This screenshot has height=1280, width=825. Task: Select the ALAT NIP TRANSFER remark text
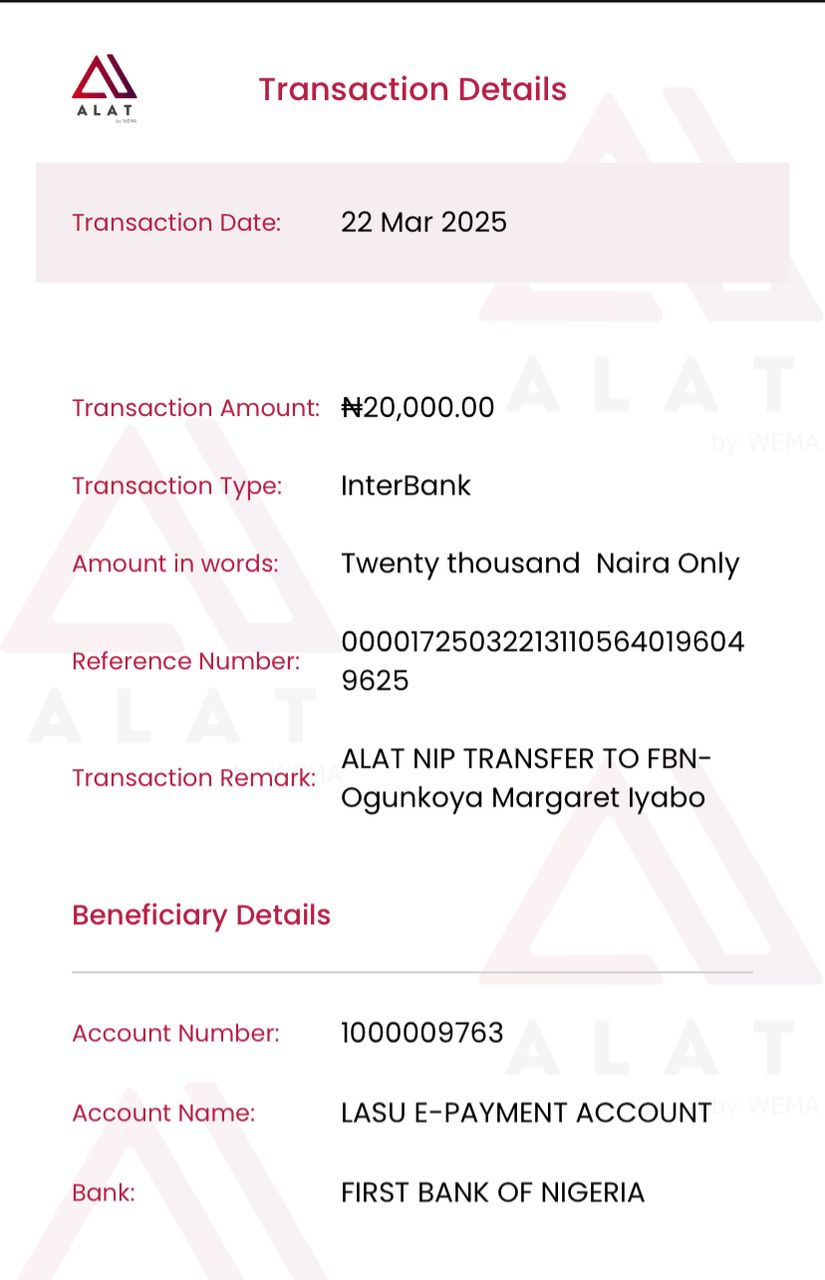(x=527, y=778)
